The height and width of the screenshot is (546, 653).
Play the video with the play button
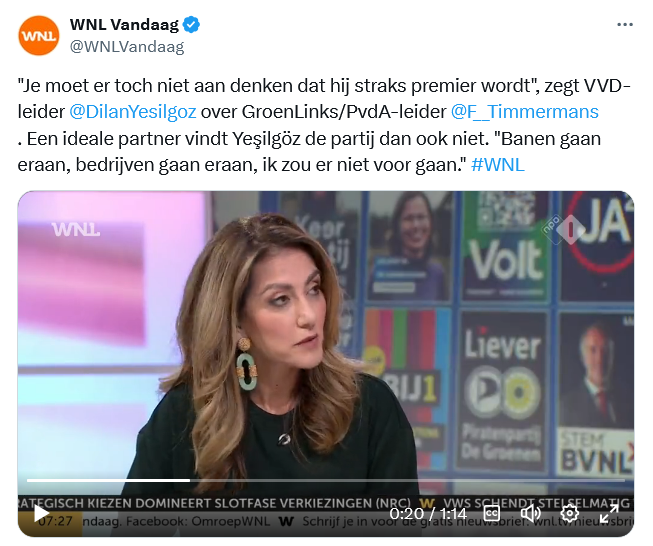tap(41, 513)
